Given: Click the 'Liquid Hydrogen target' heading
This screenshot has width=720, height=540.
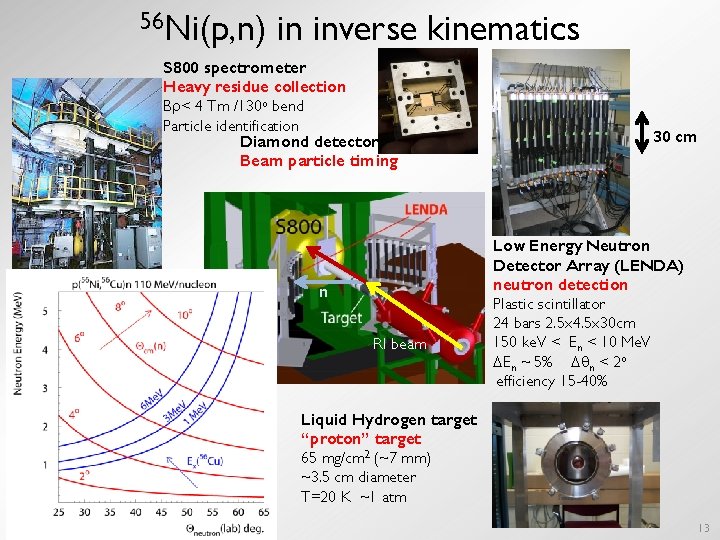Looking at the screenshot, I should [389, 420].
